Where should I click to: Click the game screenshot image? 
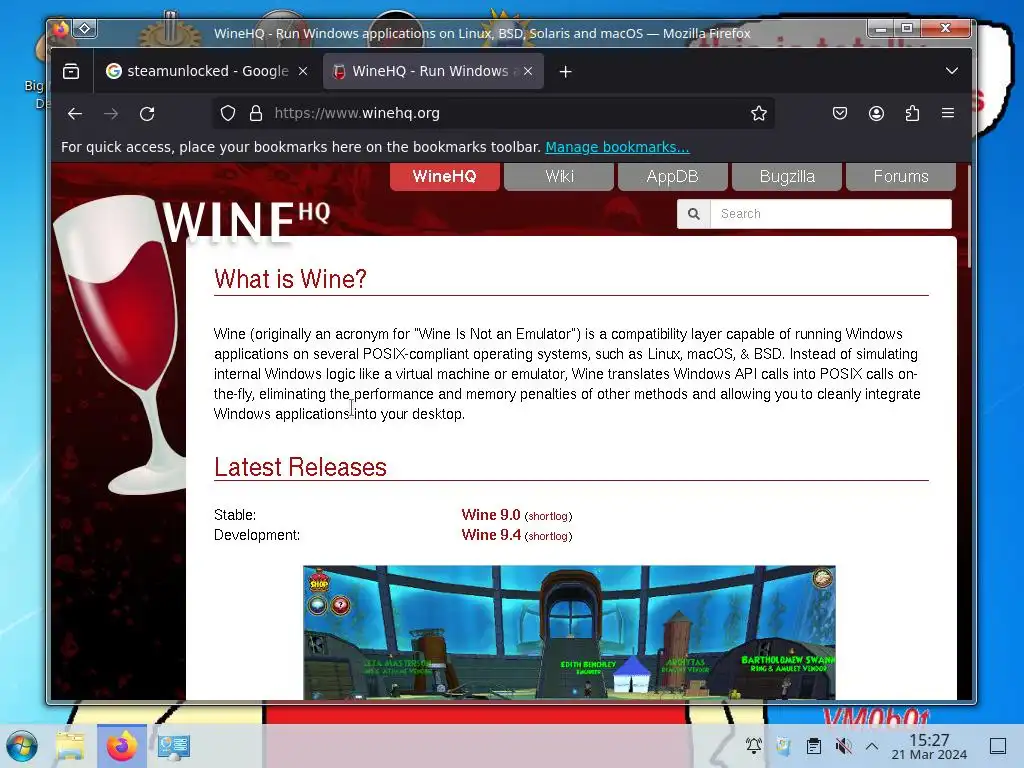(569, 632)
